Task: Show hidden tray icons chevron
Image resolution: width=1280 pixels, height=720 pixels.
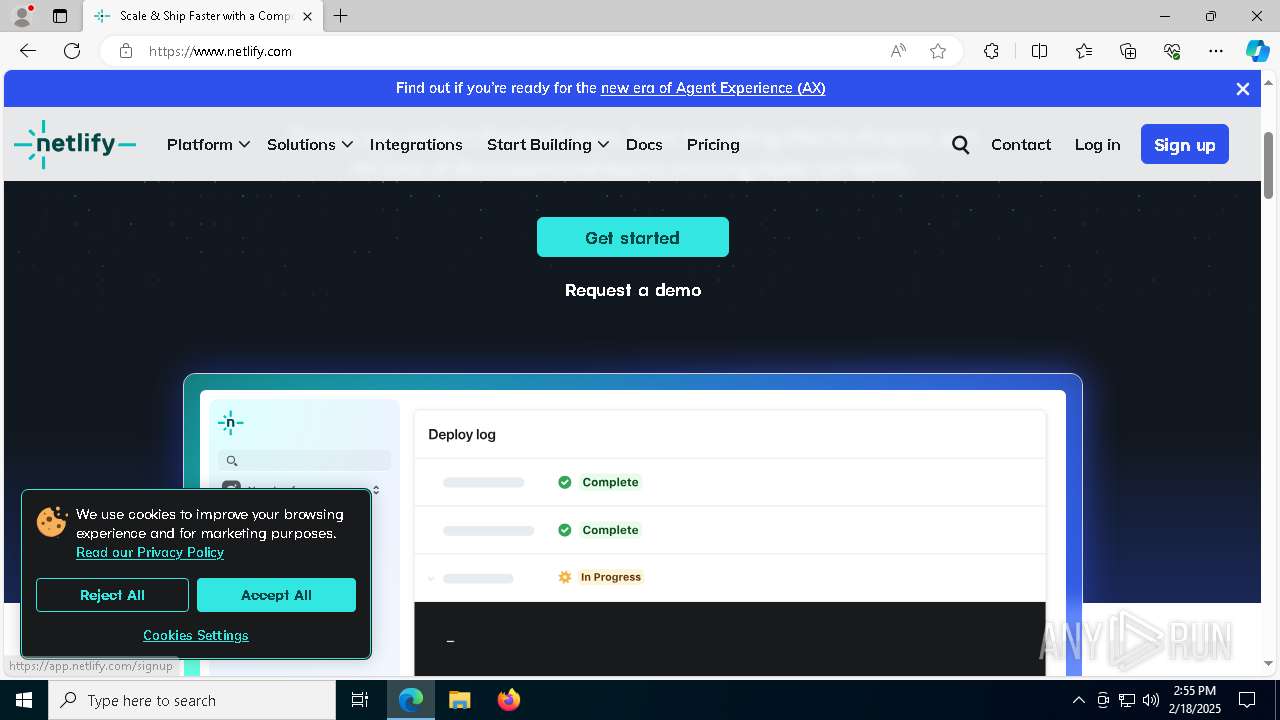Action: tap(1078, 700)
